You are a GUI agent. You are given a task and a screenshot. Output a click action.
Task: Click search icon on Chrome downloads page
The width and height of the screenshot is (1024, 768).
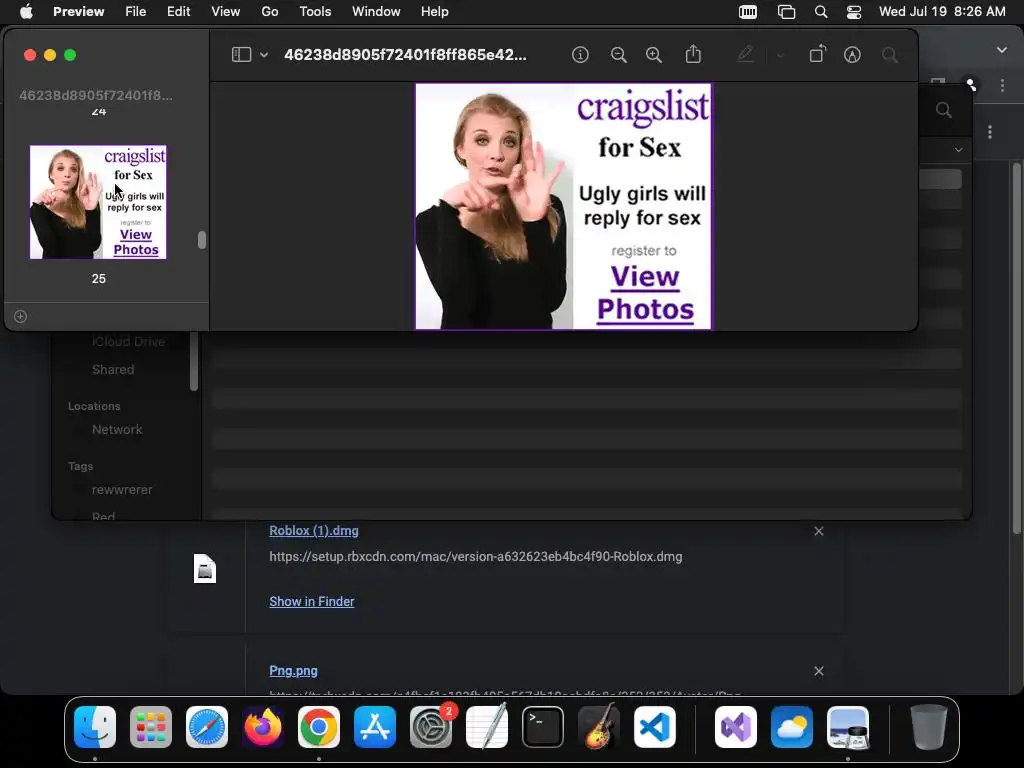pyautogui.click(x=944, y=110)
